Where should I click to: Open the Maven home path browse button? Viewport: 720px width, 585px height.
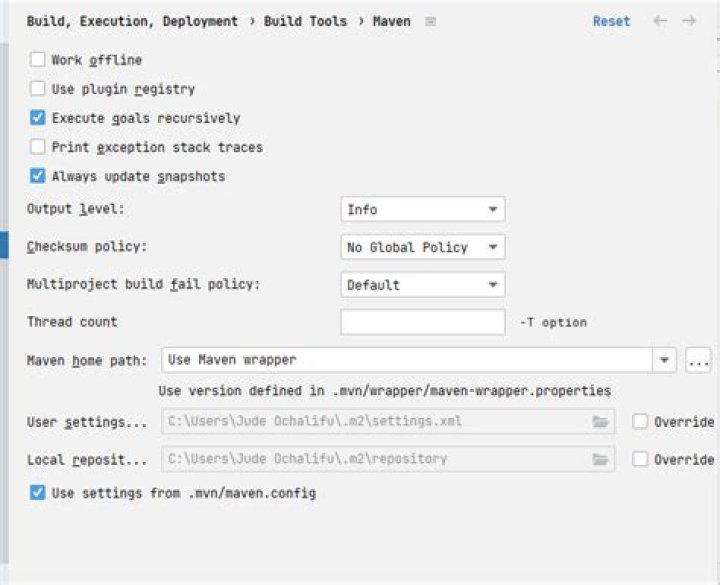[698, 360]
